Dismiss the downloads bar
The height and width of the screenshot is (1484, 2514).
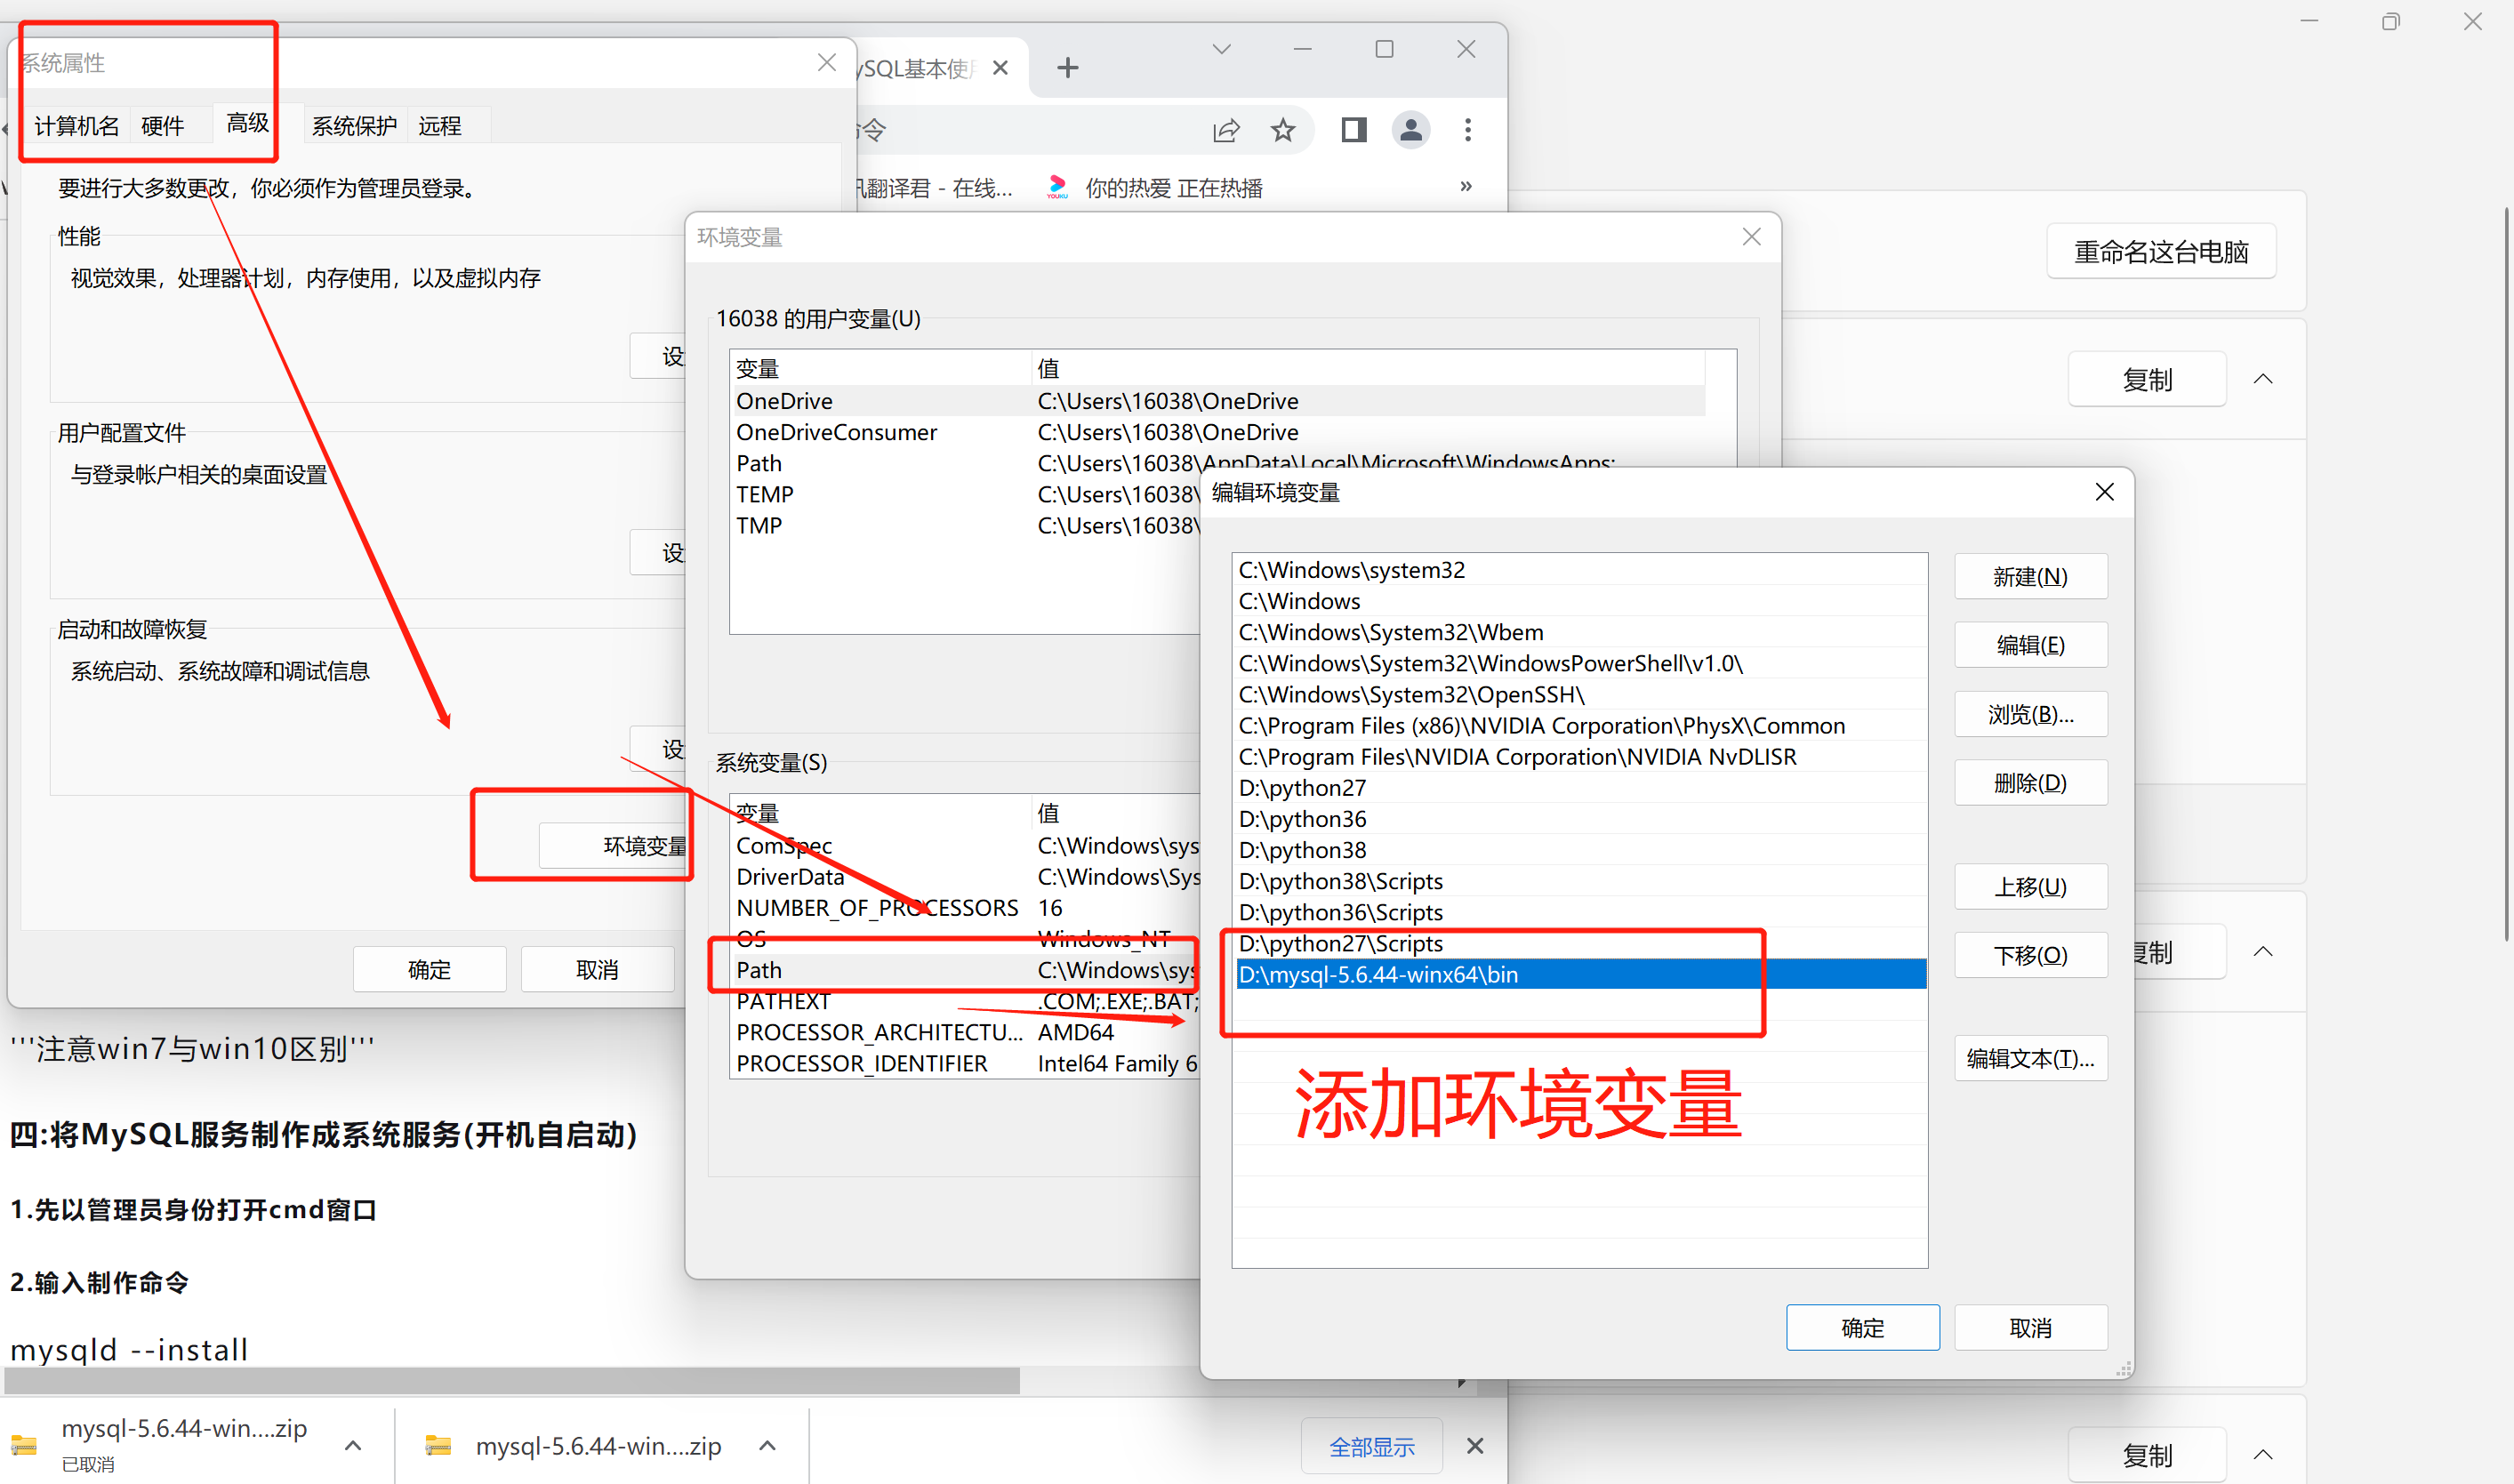tap(1474, 1446)
